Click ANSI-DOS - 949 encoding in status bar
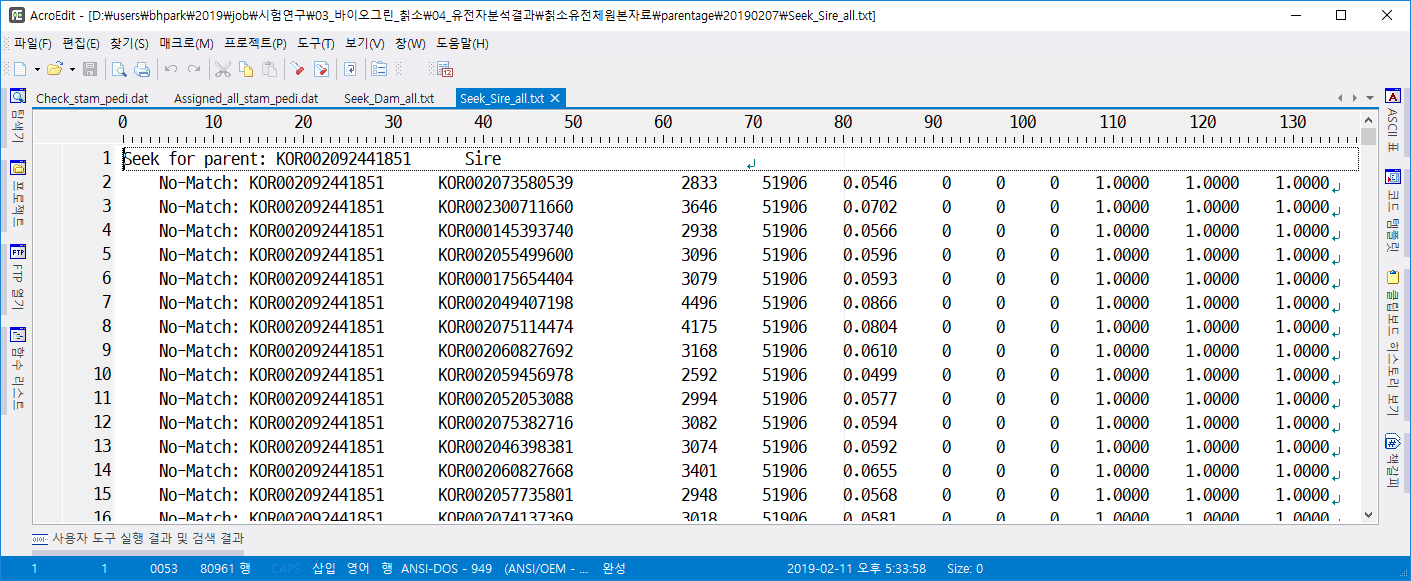1411x581 pixels. 447,568
